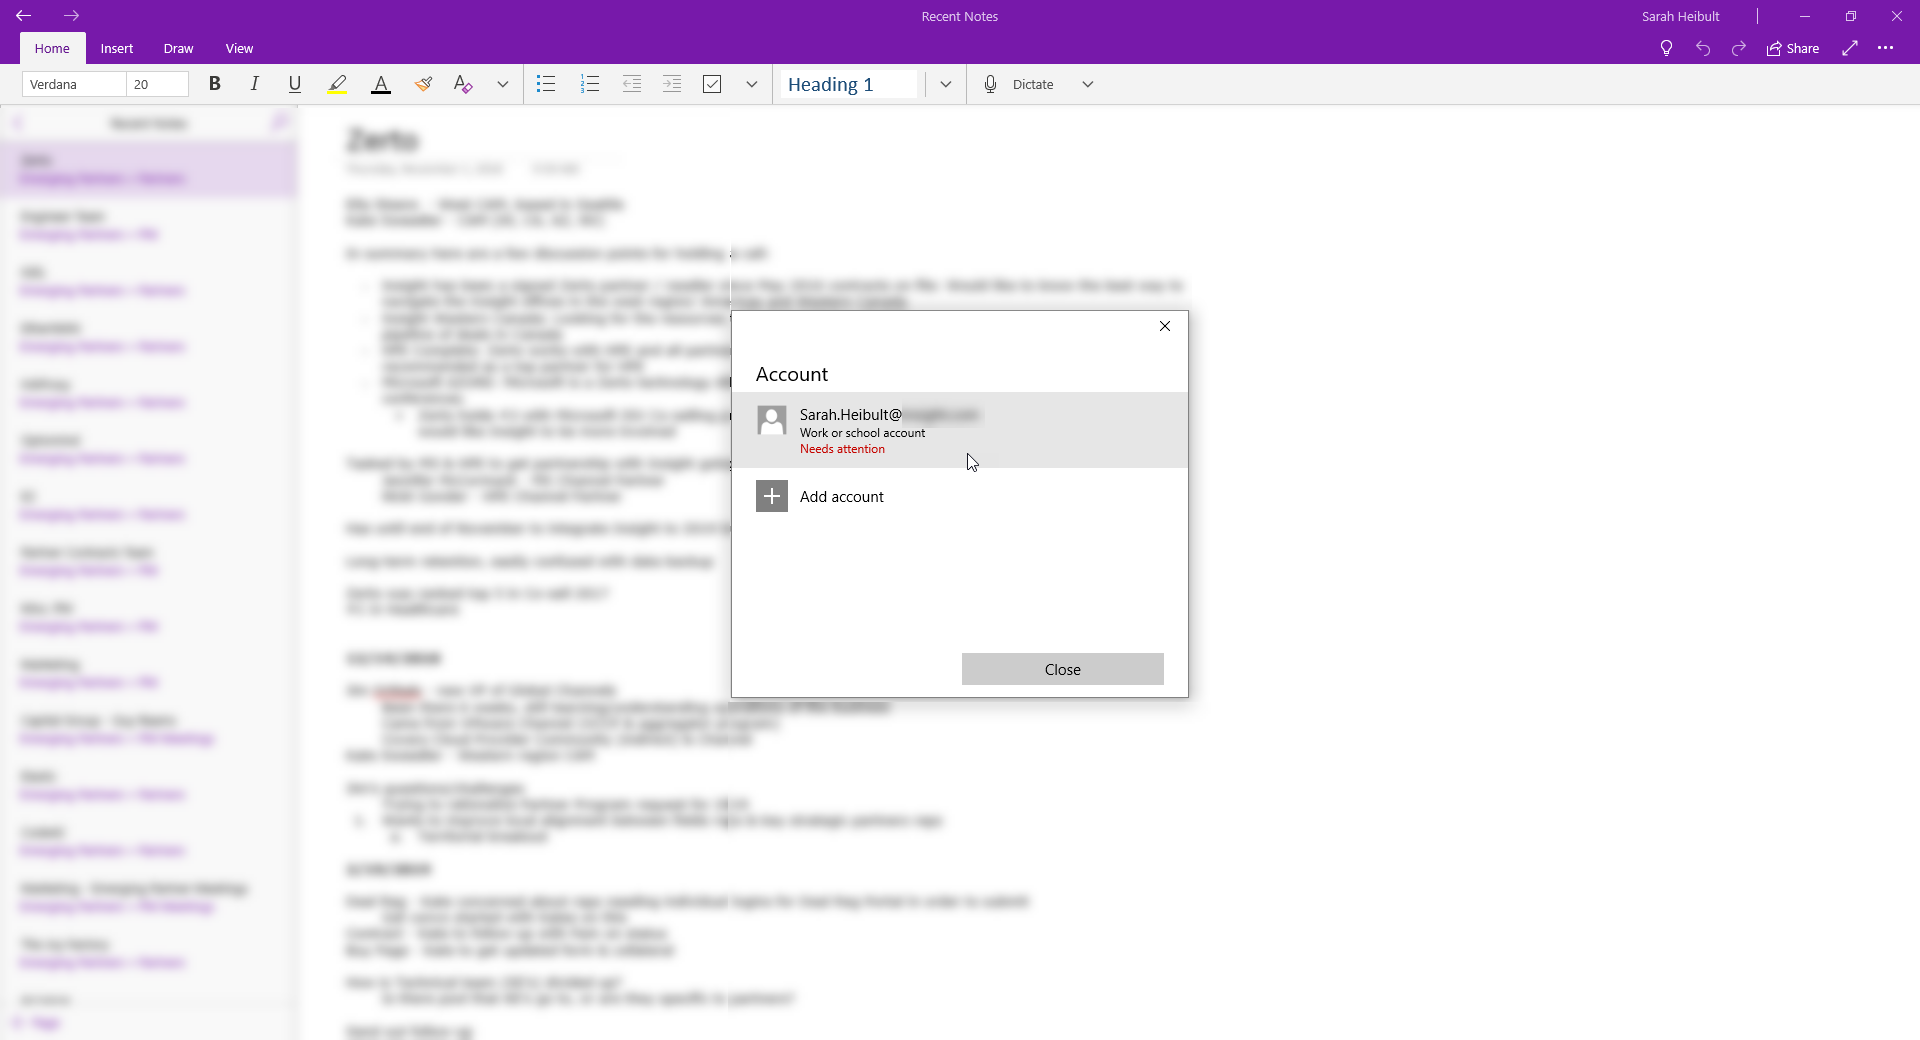
Task: Switch to the Home tab
Action: coord(52,48)
